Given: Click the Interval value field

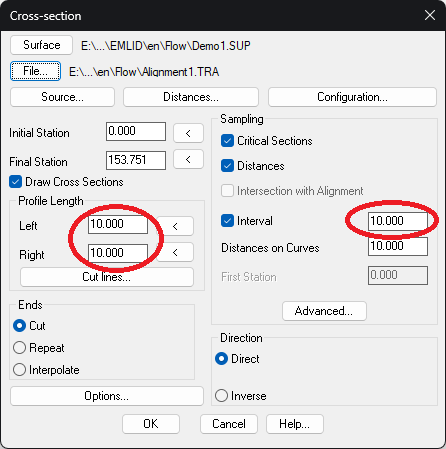Looking at the screenshot, I should pos(398,221).
